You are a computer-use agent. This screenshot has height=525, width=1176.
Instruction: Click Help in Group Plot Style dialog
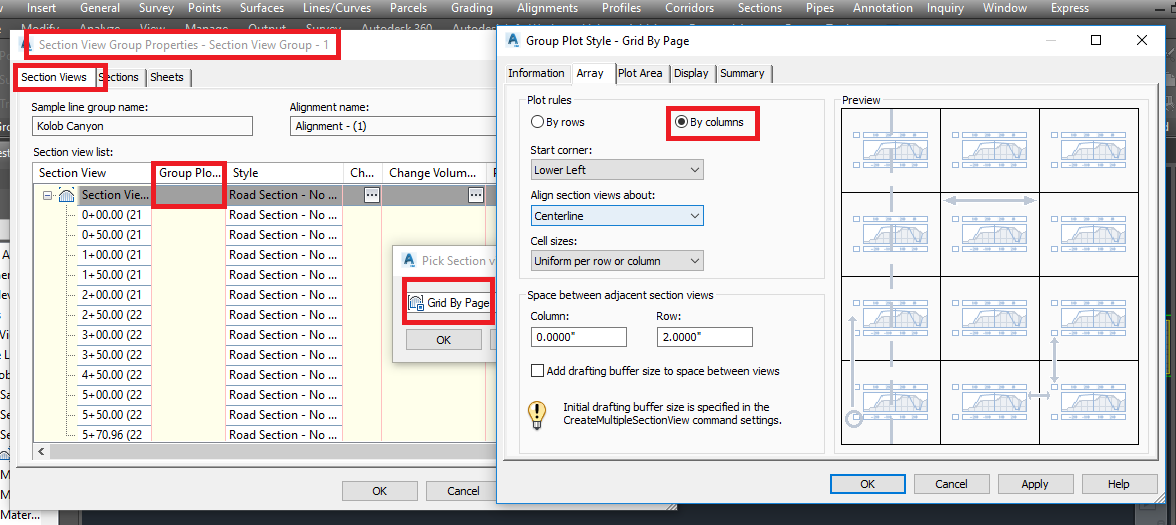(1118, 484)
